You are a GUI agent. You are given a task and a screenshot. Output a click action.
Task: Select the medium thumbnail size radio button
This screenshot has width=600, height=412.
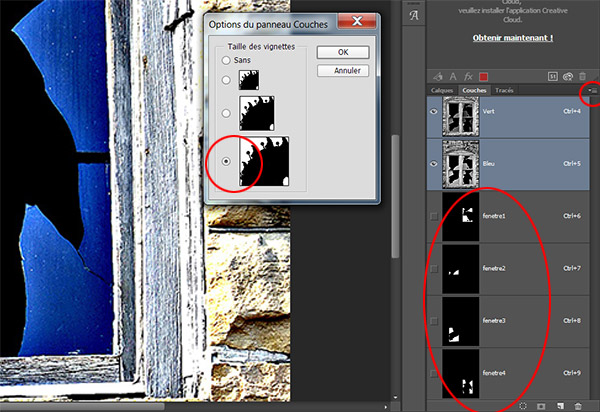(225, 113)
